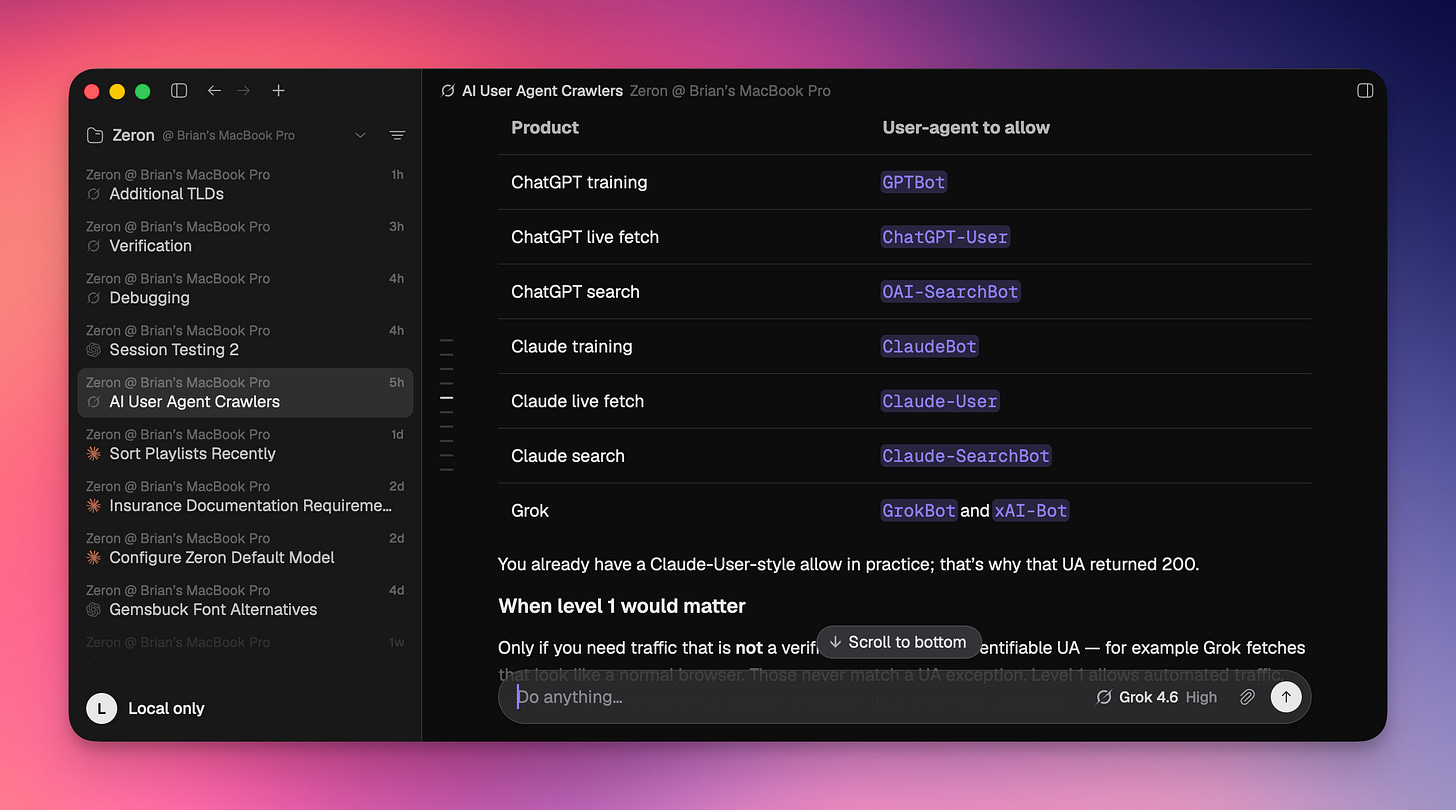Click the When level 1 would matter heading
This screenshot has width=1456, height=810.
(x=622, y=606)
